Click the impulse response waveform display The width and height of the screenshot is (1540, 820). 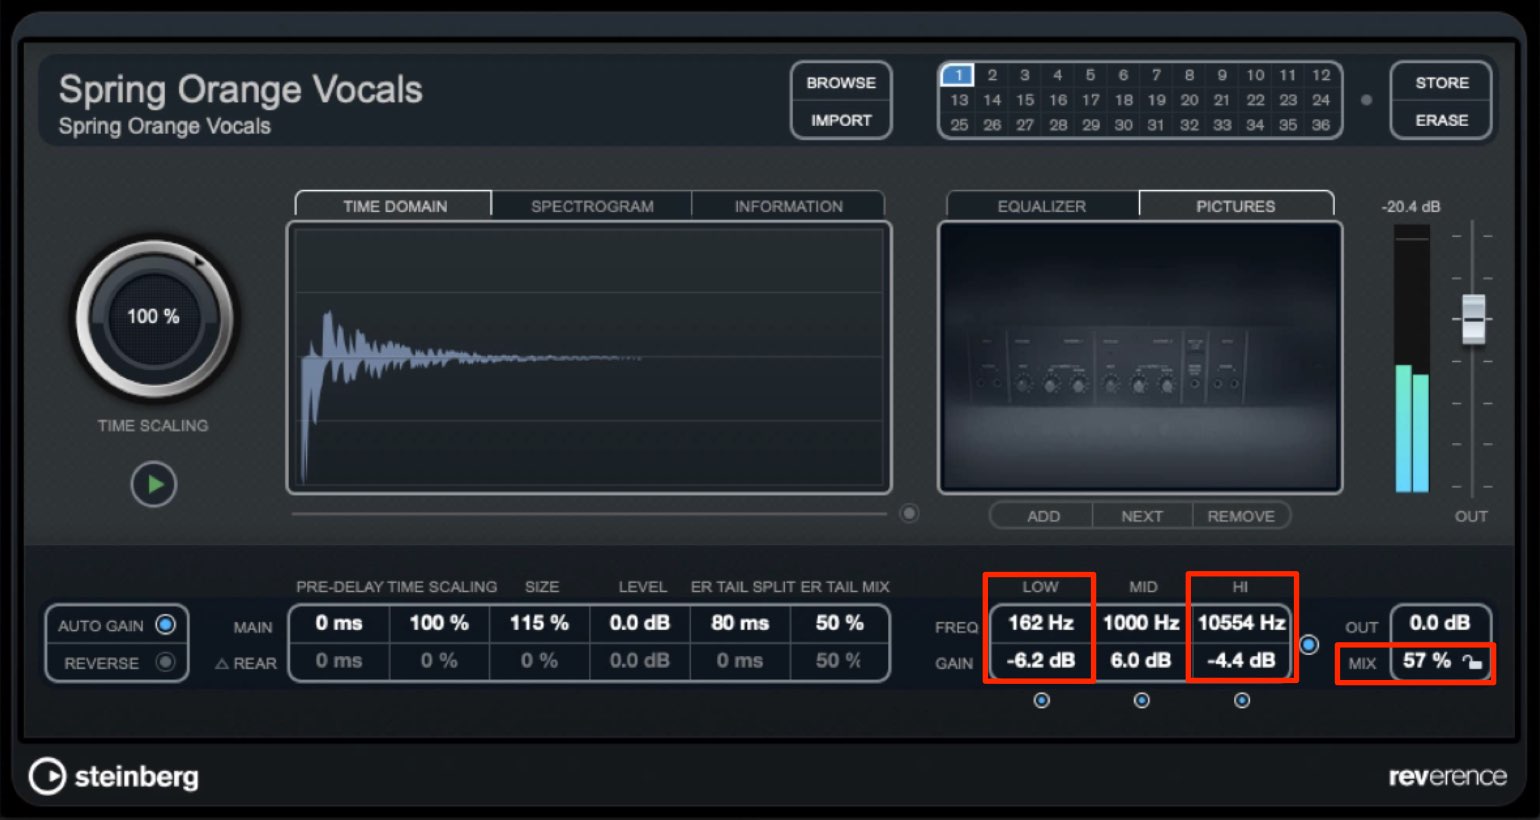point(589,357)
